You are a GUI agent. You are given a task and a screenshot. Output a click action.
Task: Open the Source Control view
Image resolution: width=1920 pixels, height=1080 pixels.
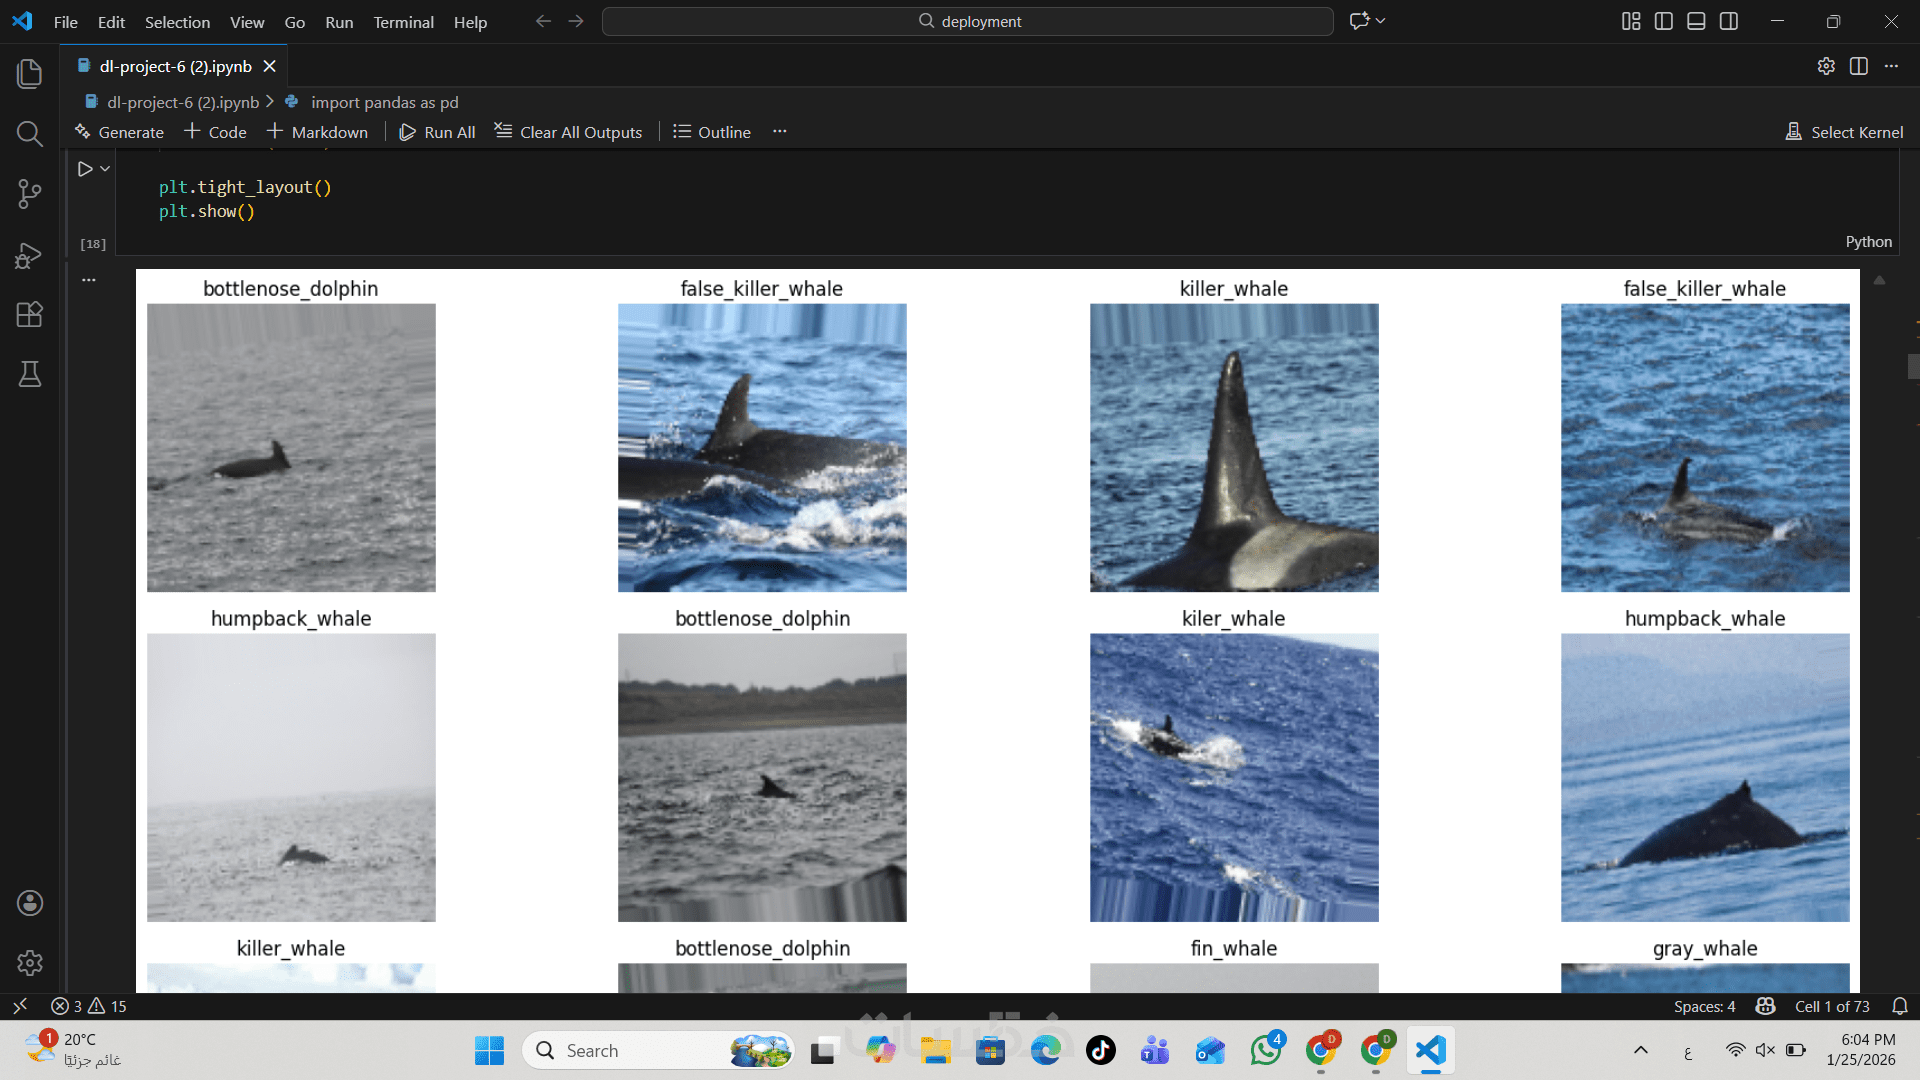click(30, 194)
